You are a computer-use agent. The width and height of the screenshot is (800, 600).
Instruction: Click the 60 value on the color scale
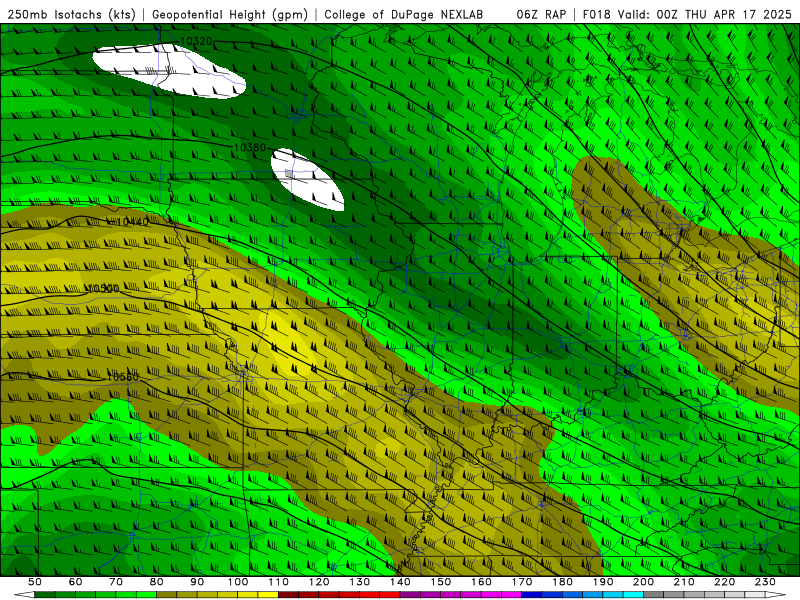tap(75, 582)
